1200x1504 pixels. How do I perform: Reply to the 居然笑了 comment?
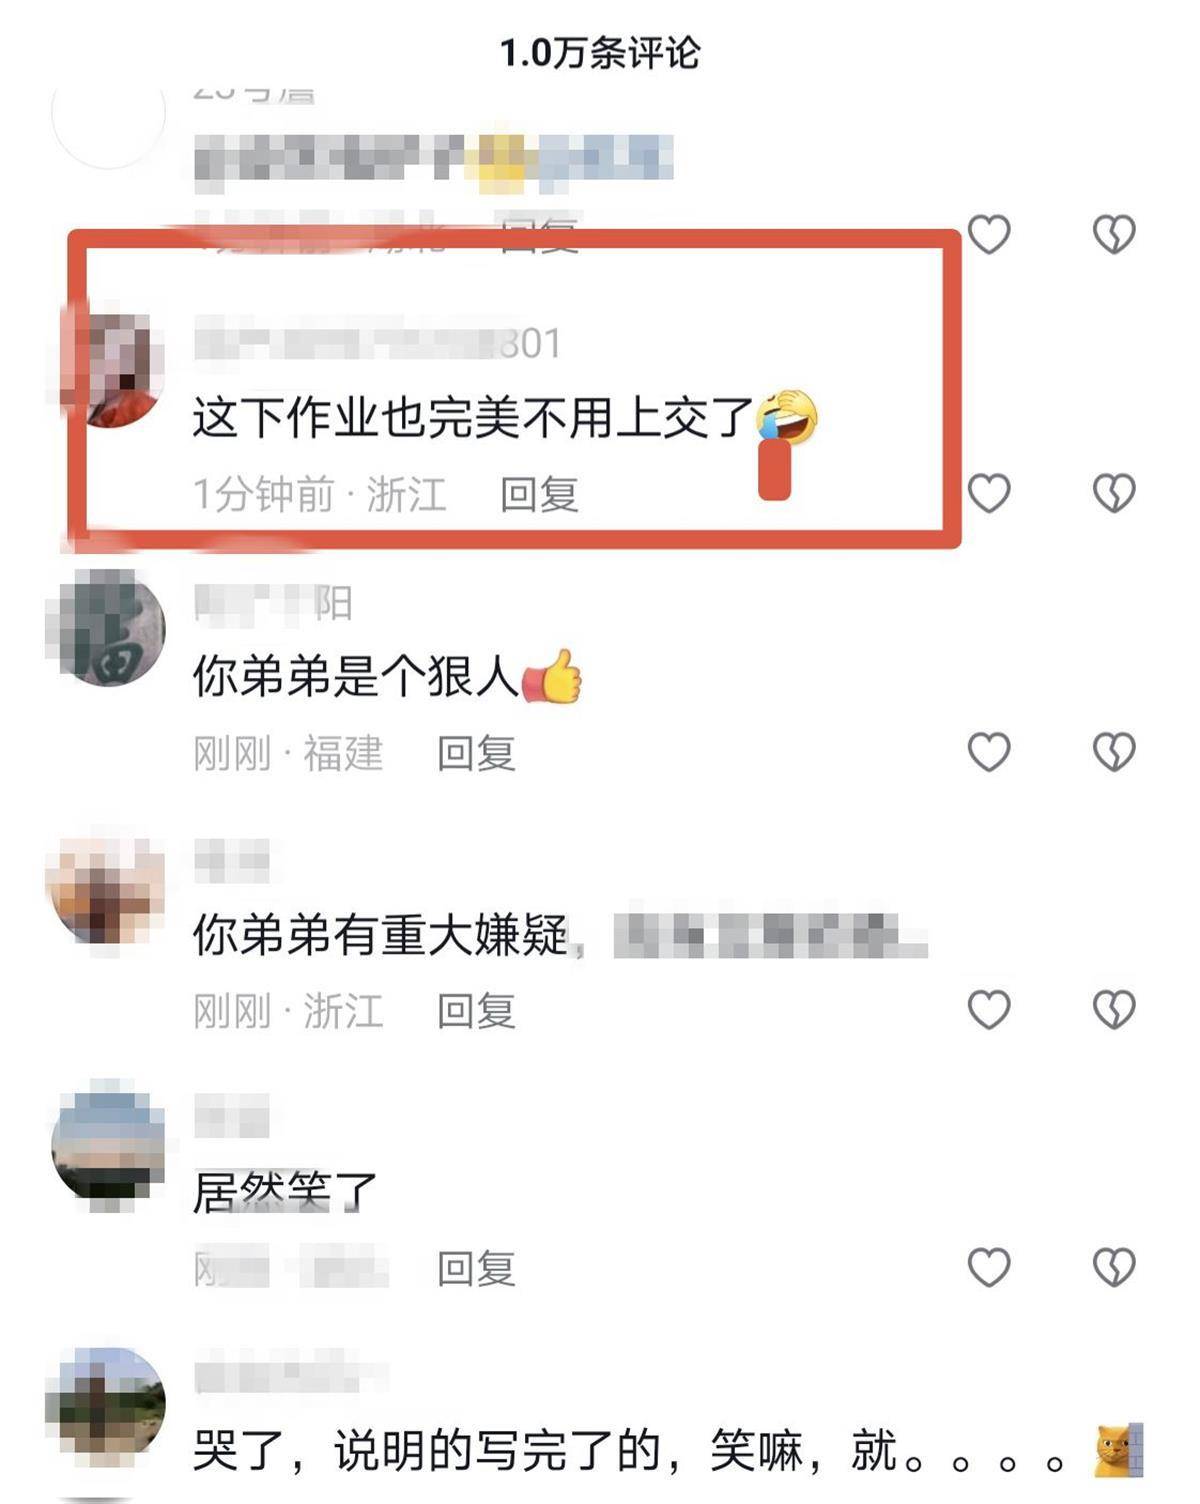pos(476,1269)
